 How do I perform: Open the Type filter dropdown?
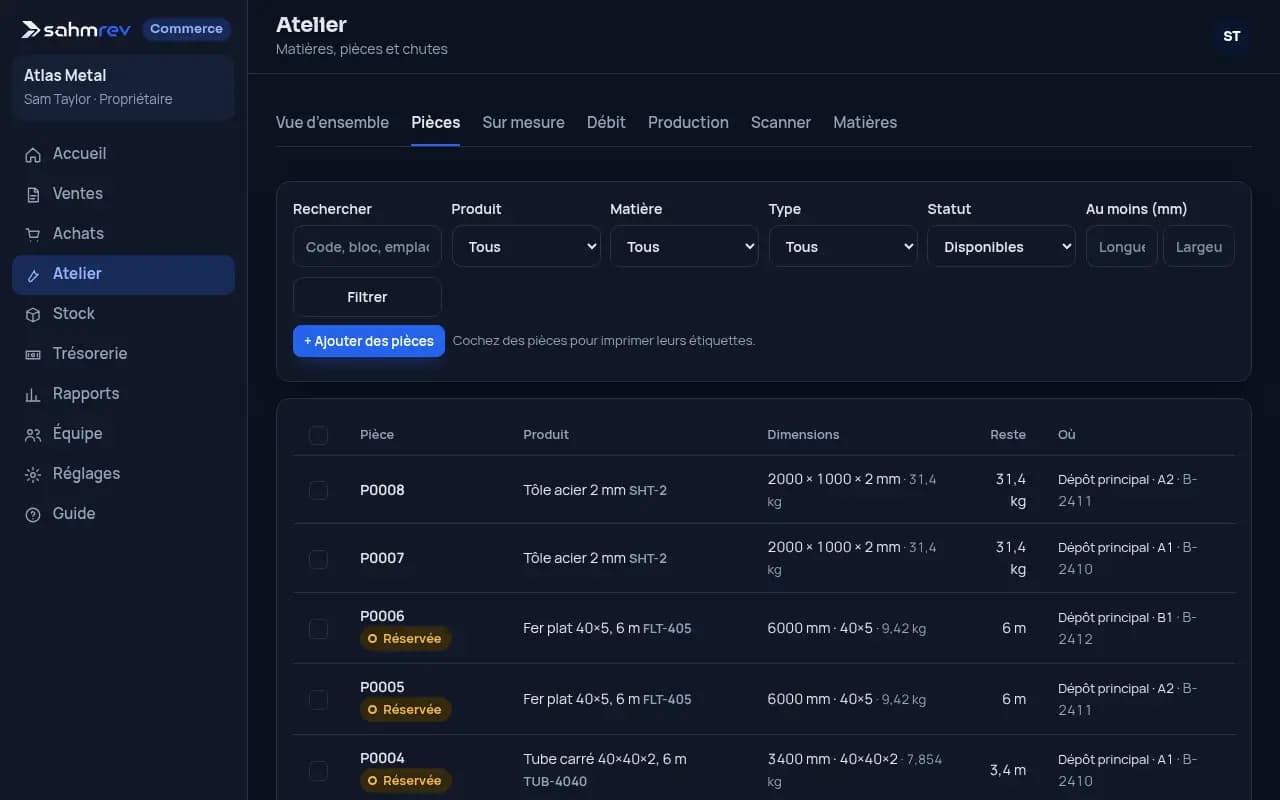[x=843, y=247]
